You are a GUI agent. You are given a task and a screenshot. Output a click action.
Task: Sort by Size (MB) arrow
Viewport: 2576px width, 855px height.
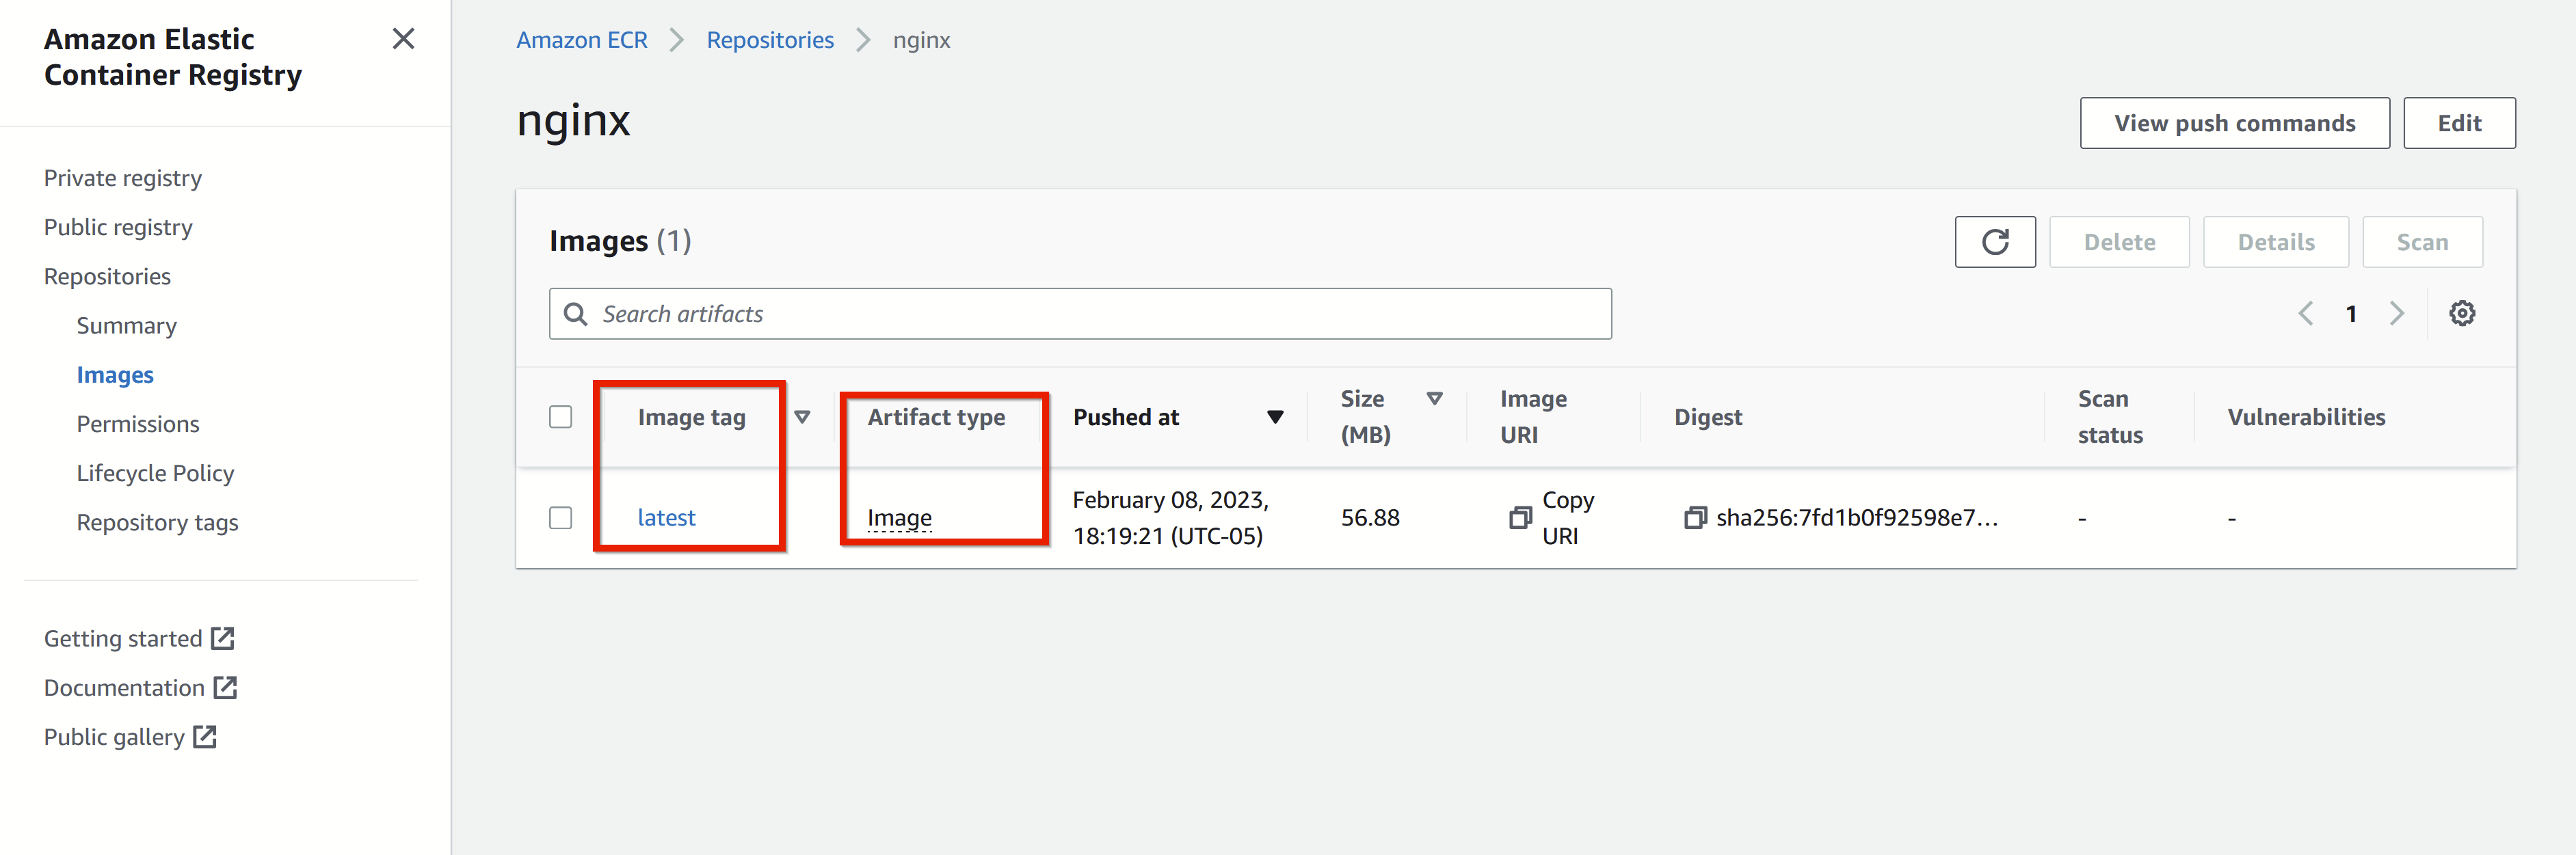pyautogui.click(x=1434, y=399)
